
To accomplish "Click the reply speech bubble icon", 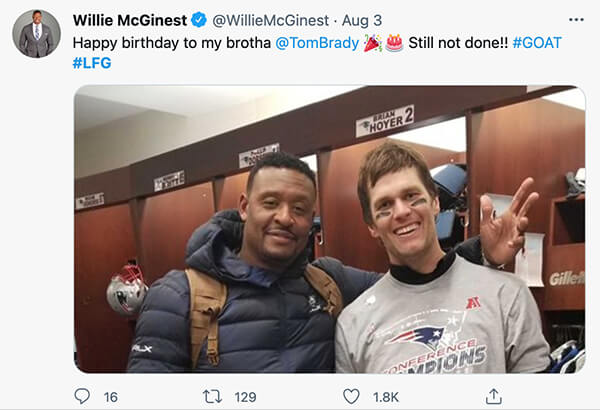I will coord(82,396).
